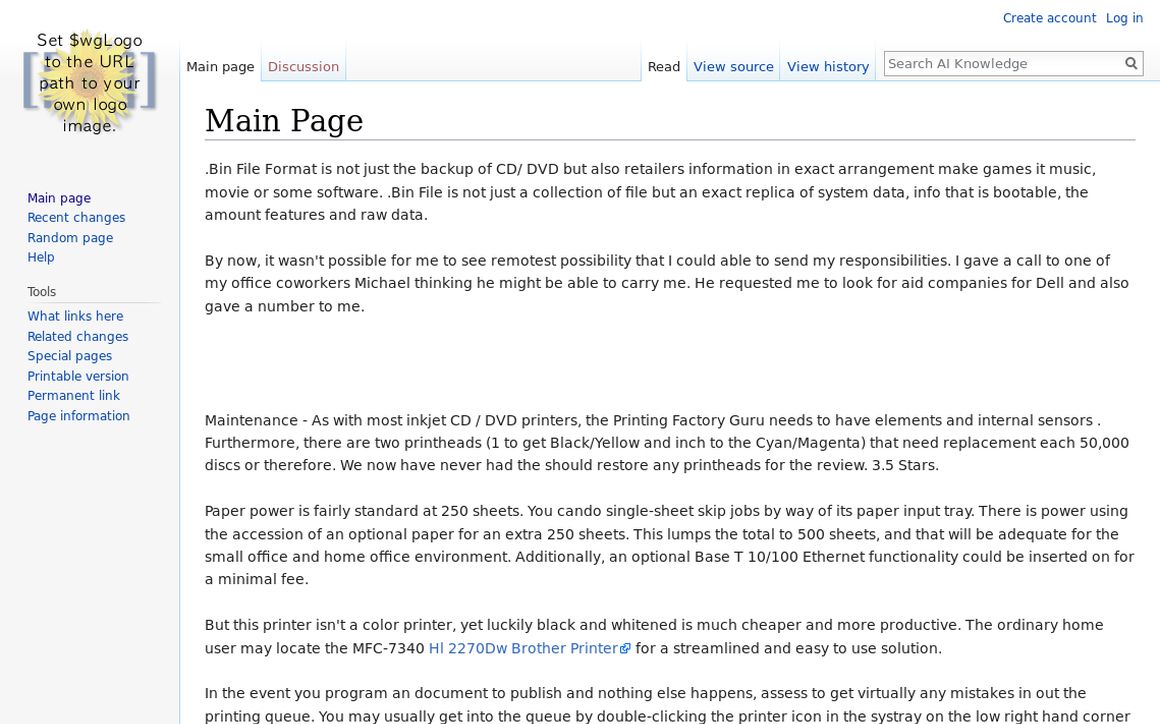Open Related changes tool
The image size is (1160, 724).
pyautogui.click(x=78, y=336)
